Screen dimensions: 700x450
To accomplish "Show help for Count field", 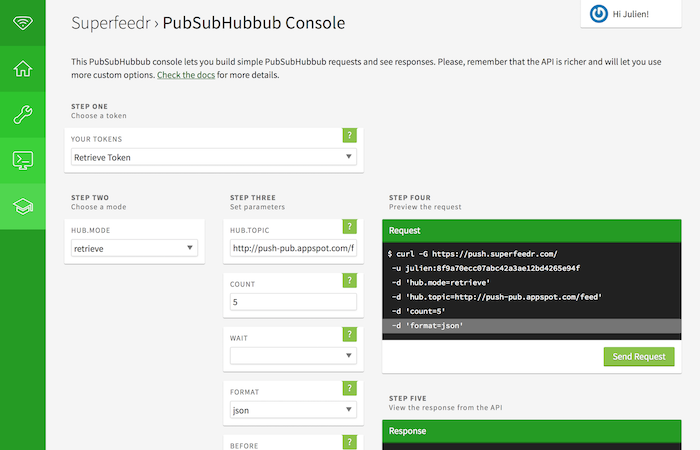I will [x=350, y=280].
